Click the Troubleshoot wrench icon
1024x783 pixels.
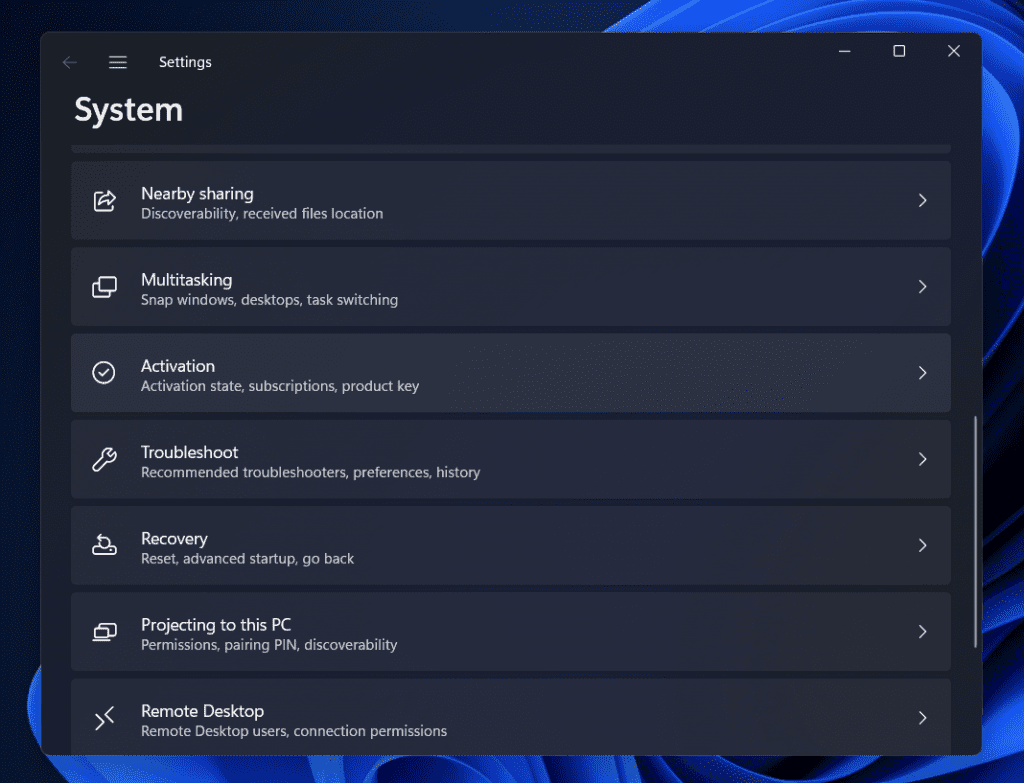click(104, 459)
